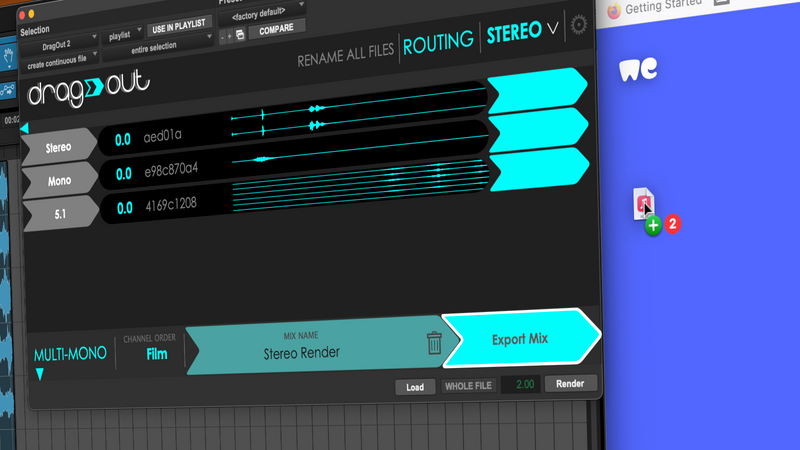This screenshot has height=450, width=800.
Task: Click the preset settings copy icon
Action: tap(240, 35)
